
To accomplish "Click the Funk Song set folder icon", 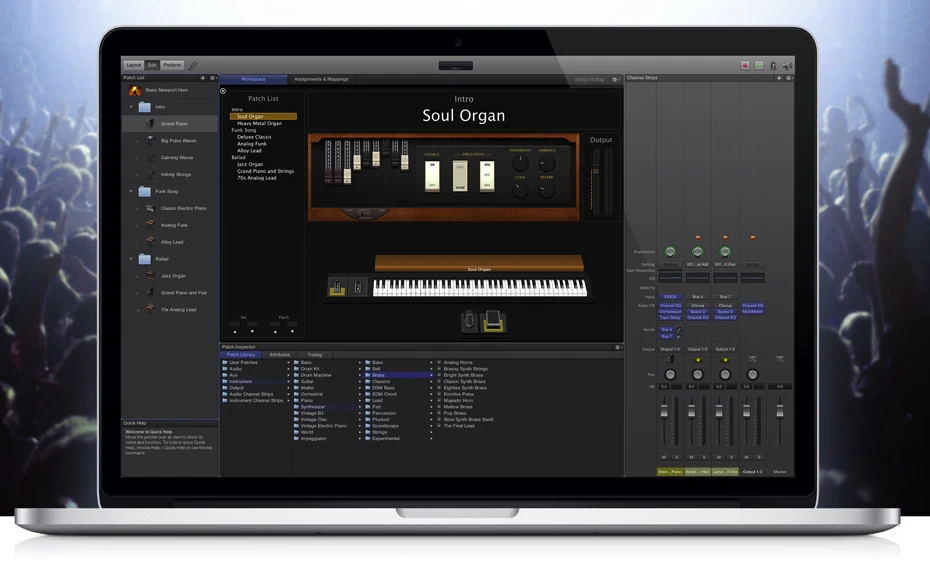I will click(x=145, y=191).
